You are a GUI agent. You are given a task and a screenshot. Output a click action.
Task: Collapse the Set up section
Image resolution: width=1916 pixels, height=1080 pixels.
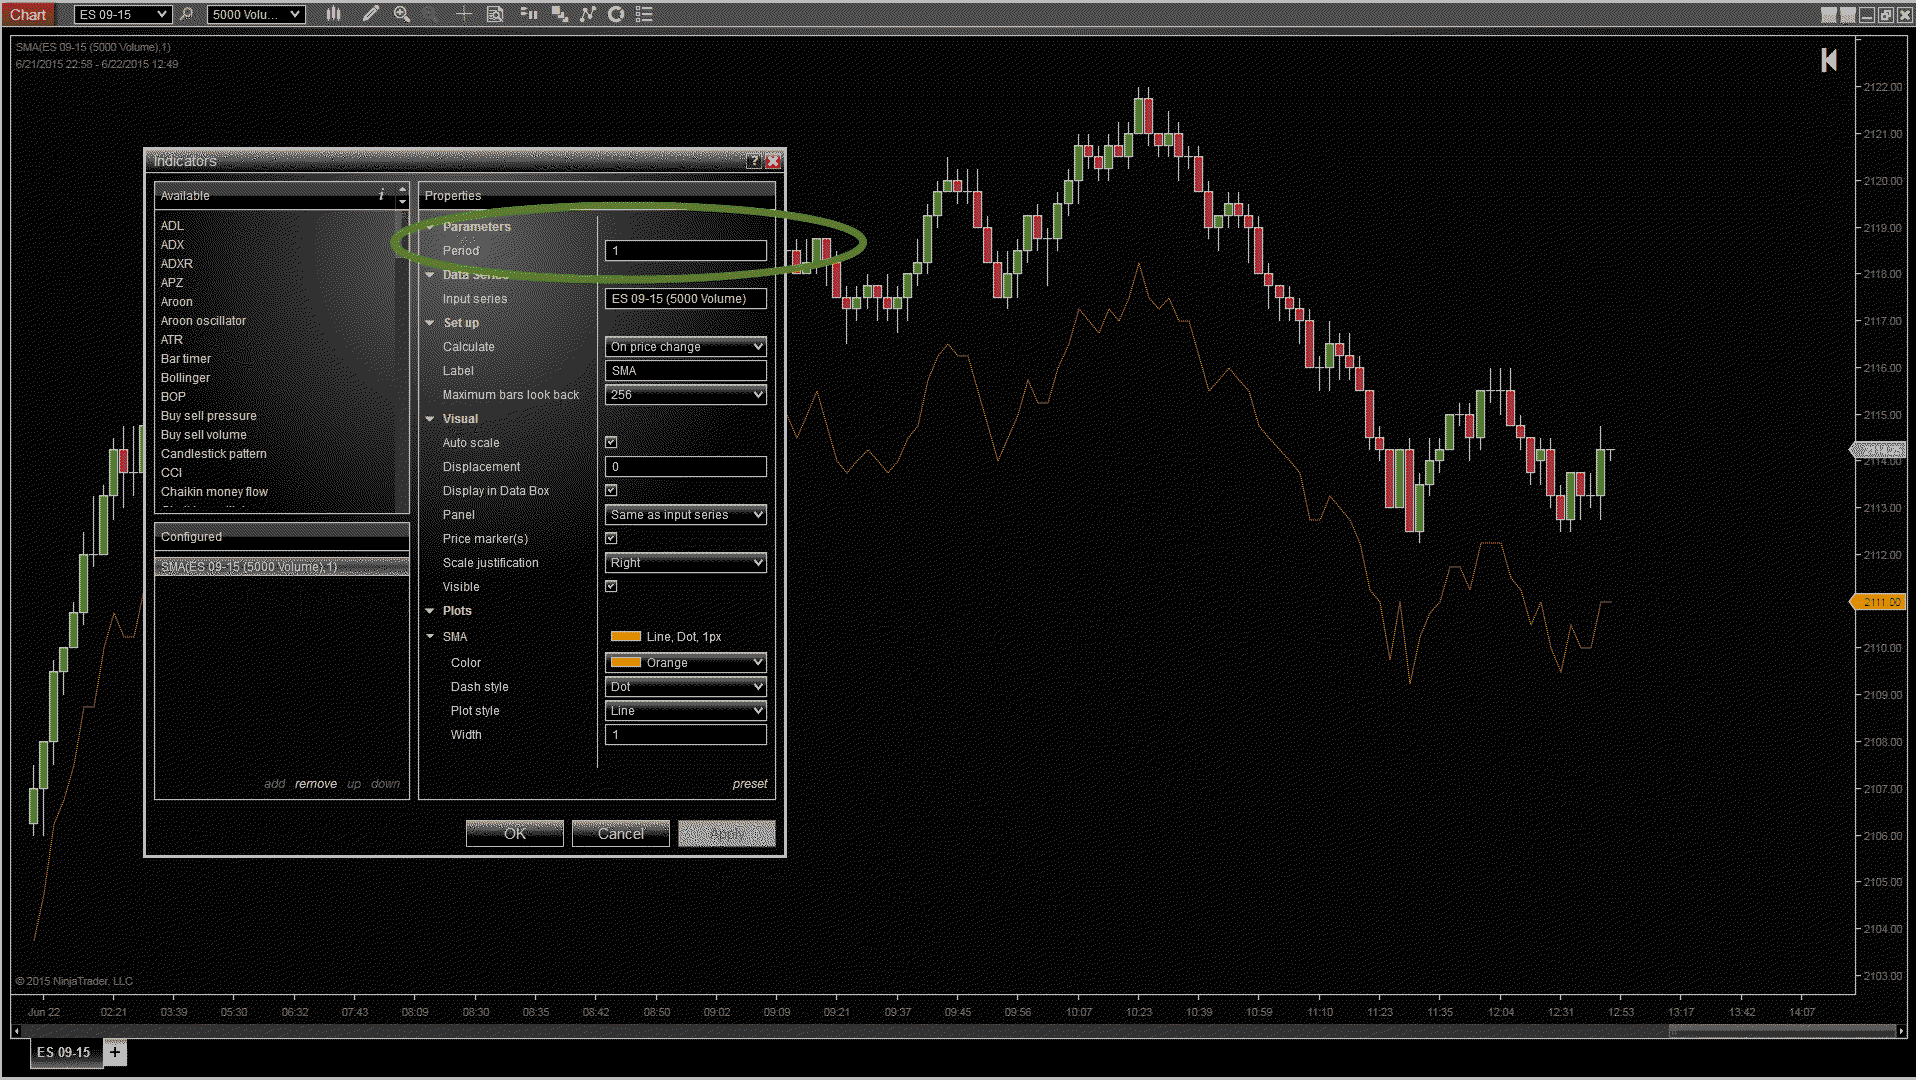430,323
